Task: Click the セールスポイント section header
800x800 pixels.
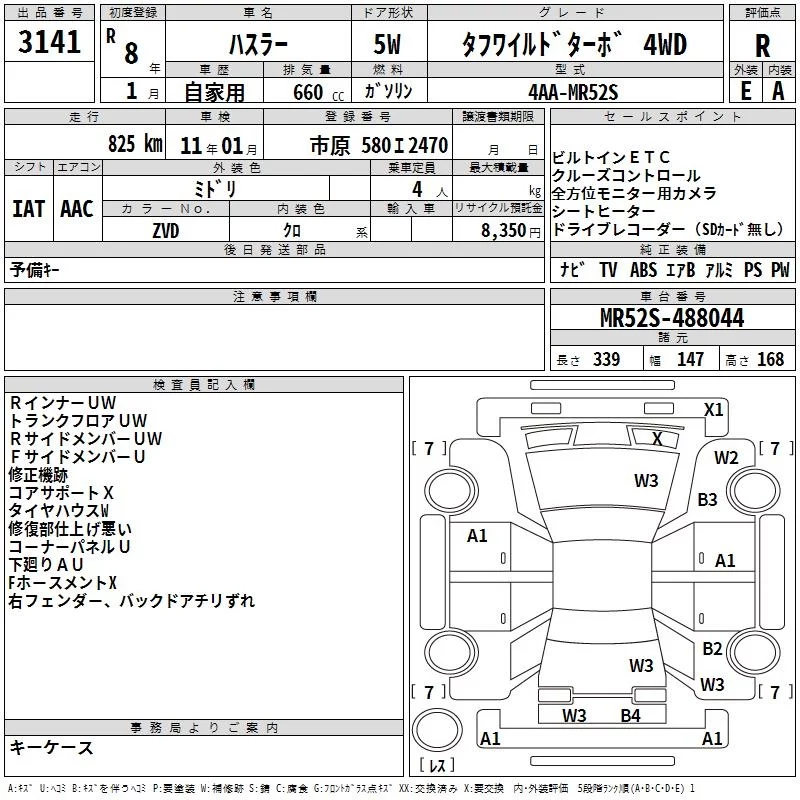Action: click(x=672, y=117)
